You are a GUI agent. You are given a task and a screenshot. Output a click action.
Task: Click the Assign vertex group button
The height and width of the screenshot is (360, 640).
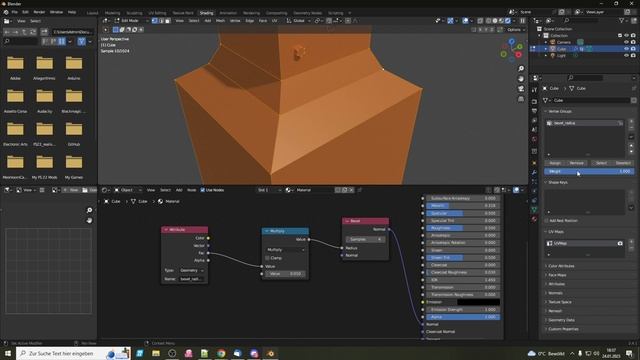(x=555, y=163)
